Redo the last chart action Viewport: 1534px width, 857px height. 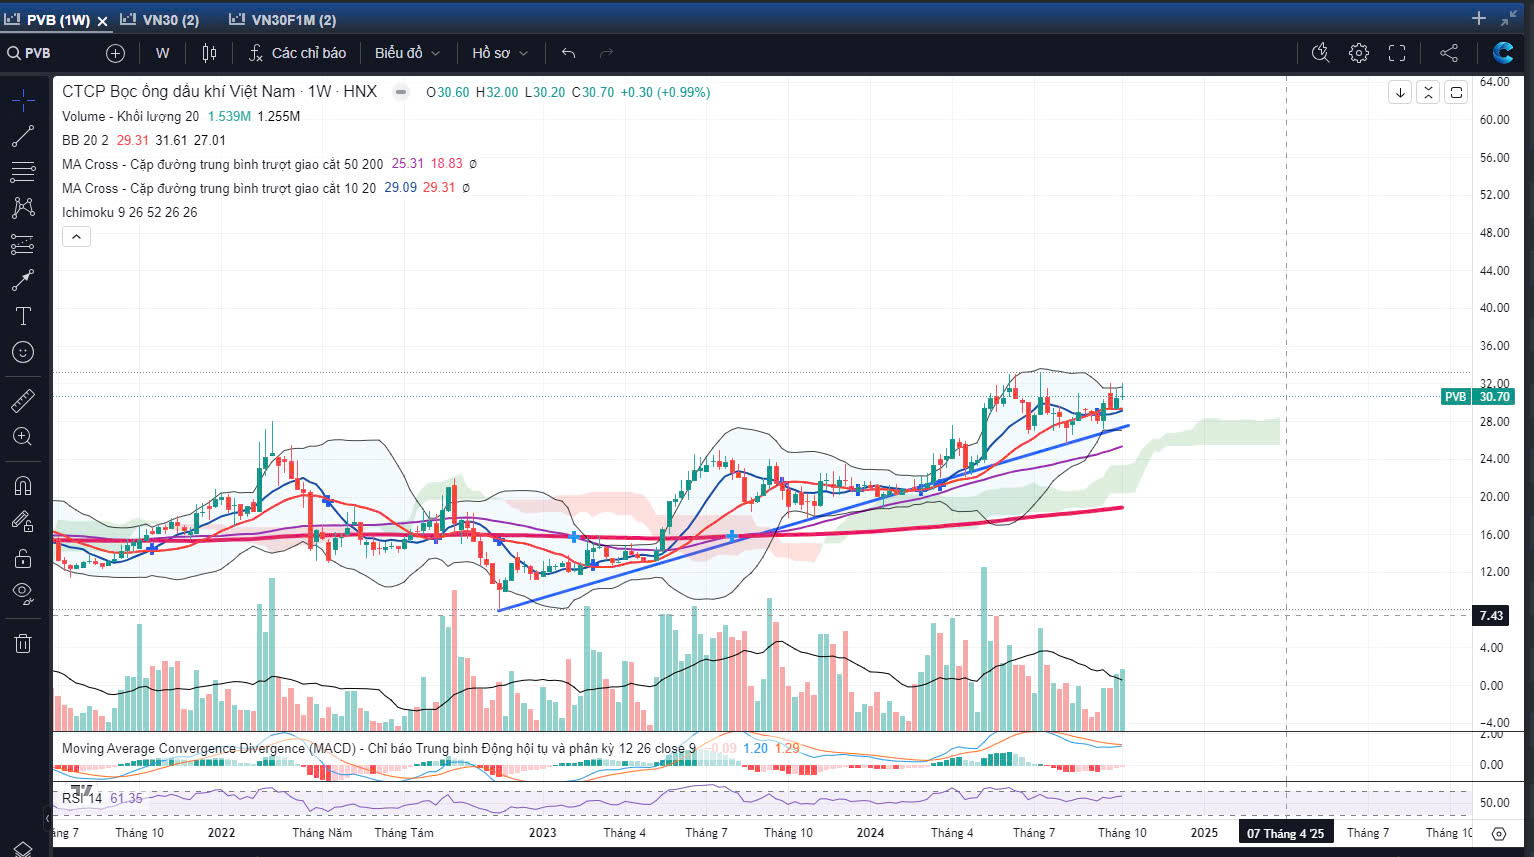606,53
